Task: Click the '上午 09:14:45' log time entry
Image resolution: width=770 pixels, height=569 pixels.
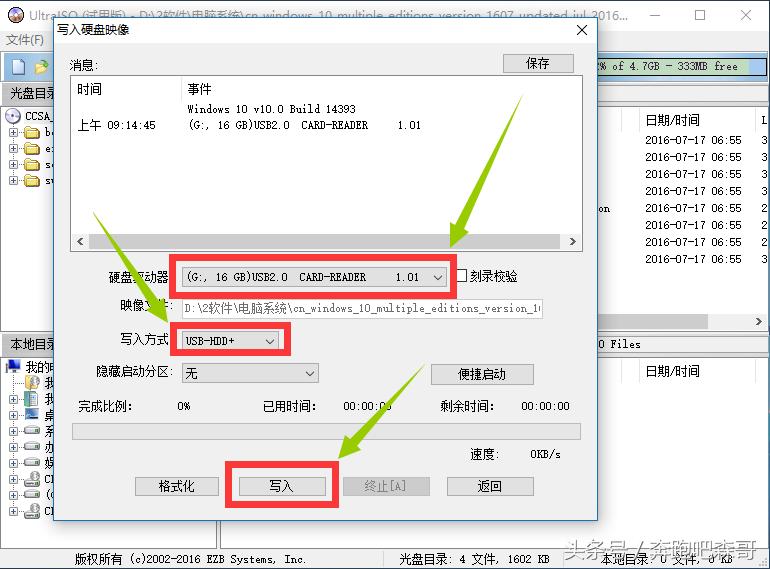Action: tap(117, 125)
